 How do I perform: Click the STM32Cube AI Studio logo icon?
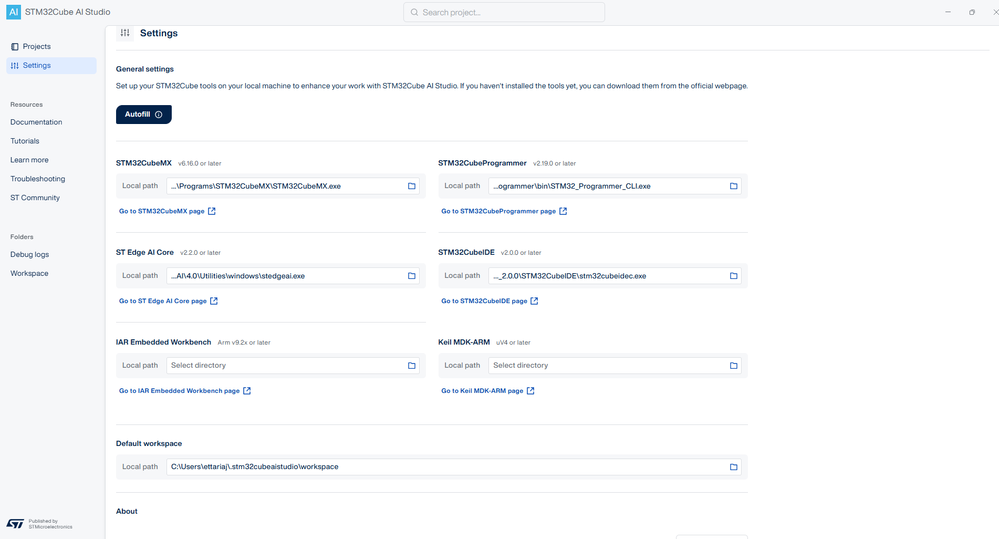[x=13, y=12]
